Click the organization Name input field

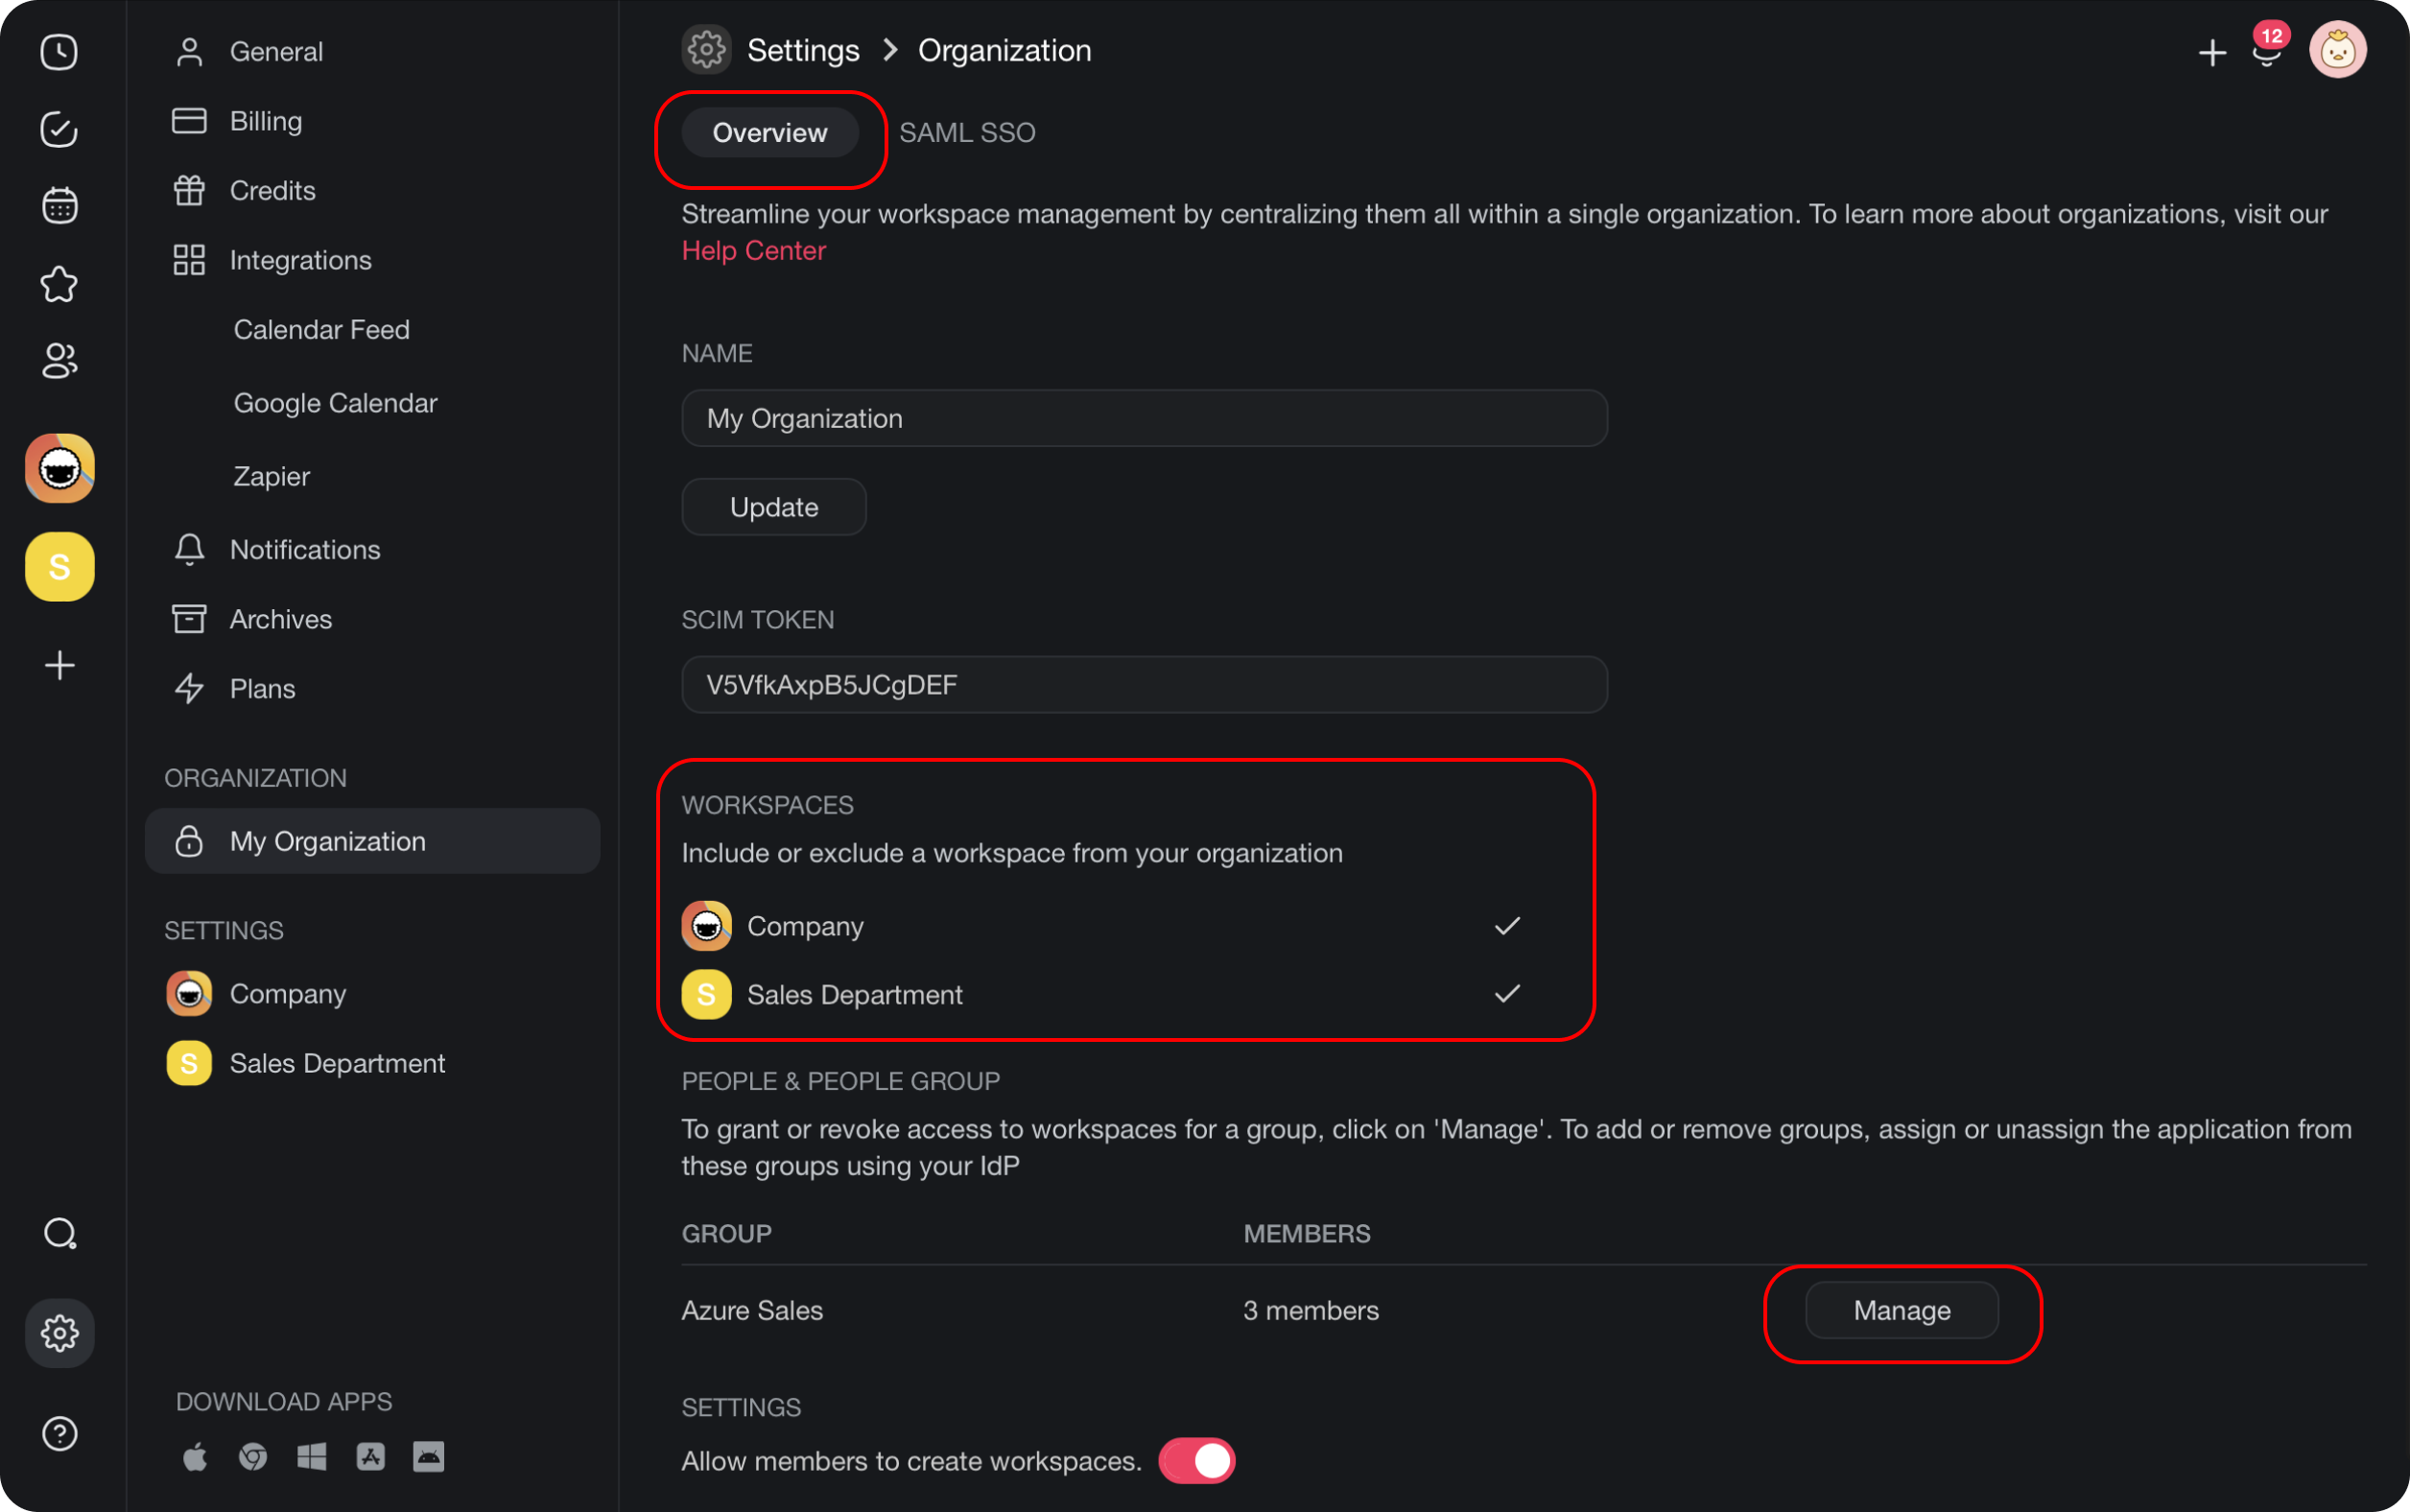point(1143,418)
